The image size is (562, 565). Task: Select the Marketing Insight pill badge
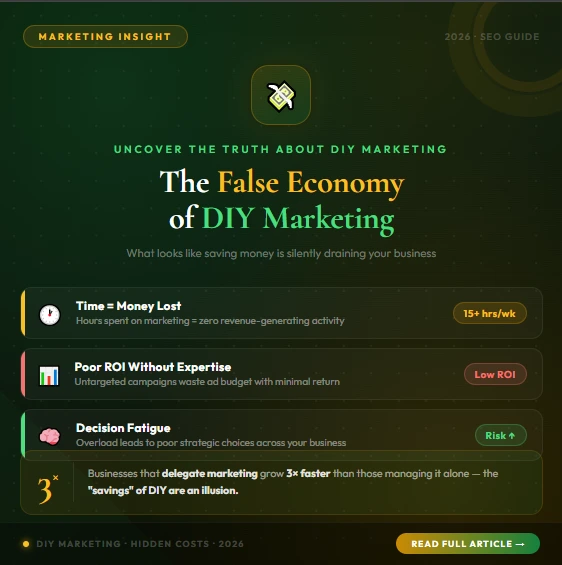click(105, 36)
